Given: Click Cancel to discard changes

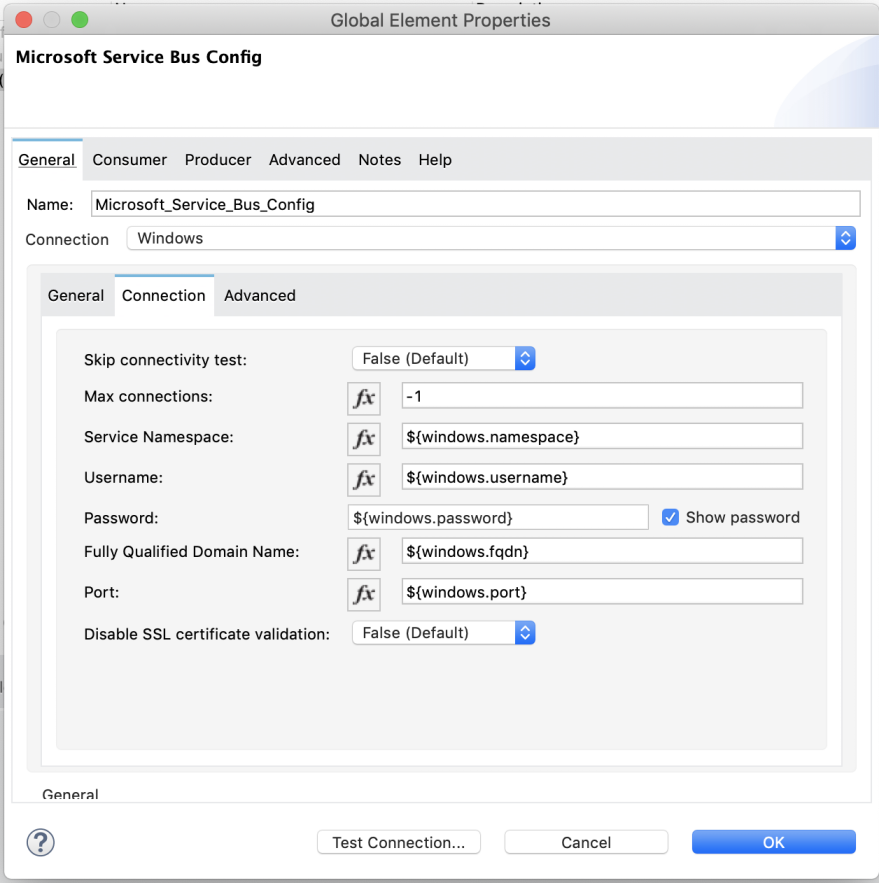Looking at the screenshot, I should pos(585,841).
